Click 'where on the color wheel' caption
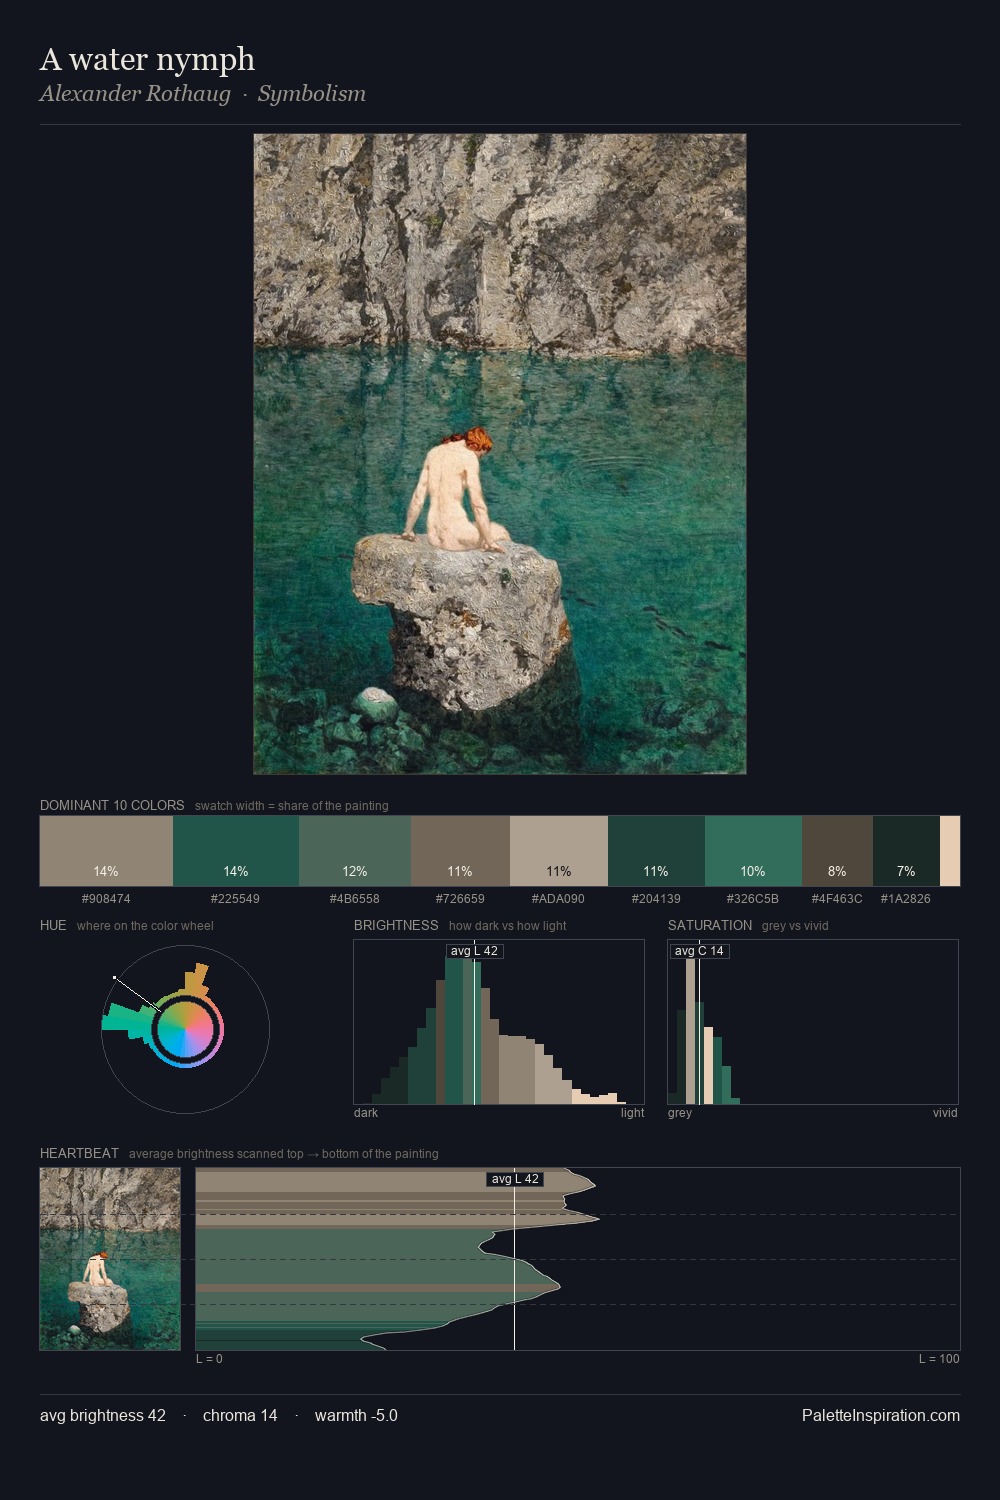Screen dimensions: 1000x1500 [145, 926]
